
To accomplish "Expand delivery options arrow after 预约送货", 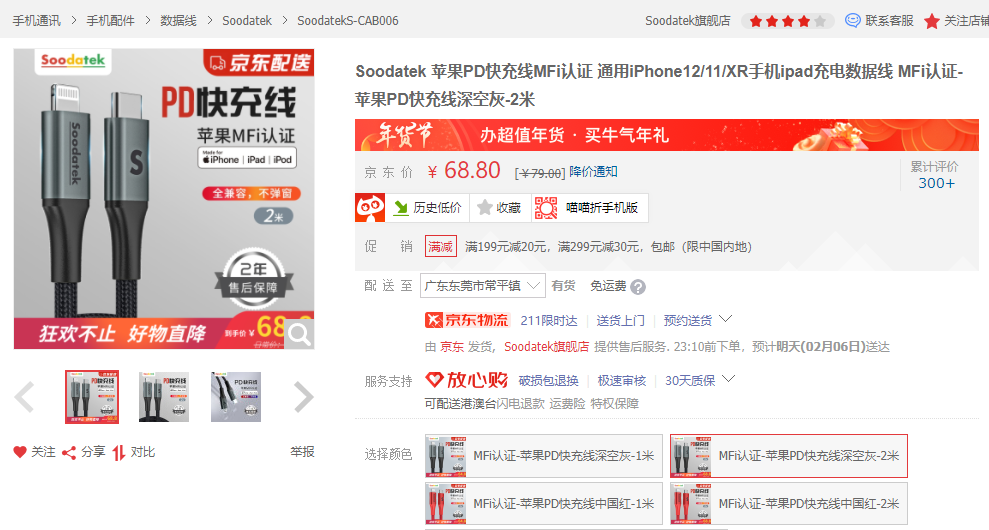I will tap(725, 319).
